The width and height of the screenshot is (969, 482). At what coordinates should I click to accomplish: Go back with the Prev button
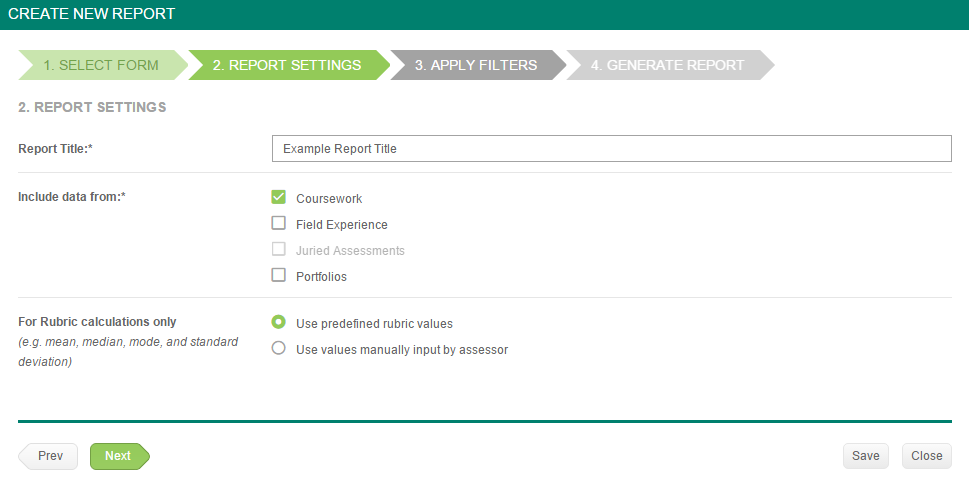(48, 456)
